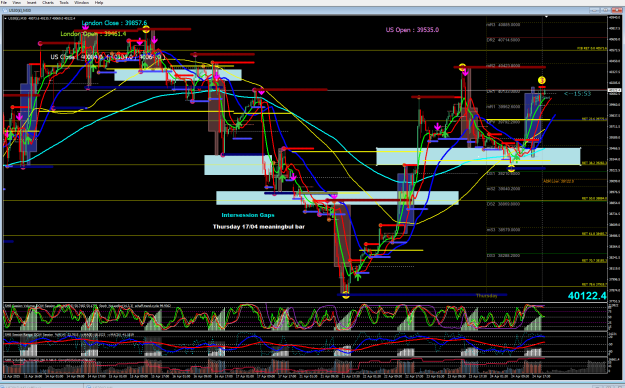The height and width of the screenshot is (388, 625).
Task: Select the yellow circle marker at the chart's lowest low
Action: pyautogui.click(x=346, y=295)
